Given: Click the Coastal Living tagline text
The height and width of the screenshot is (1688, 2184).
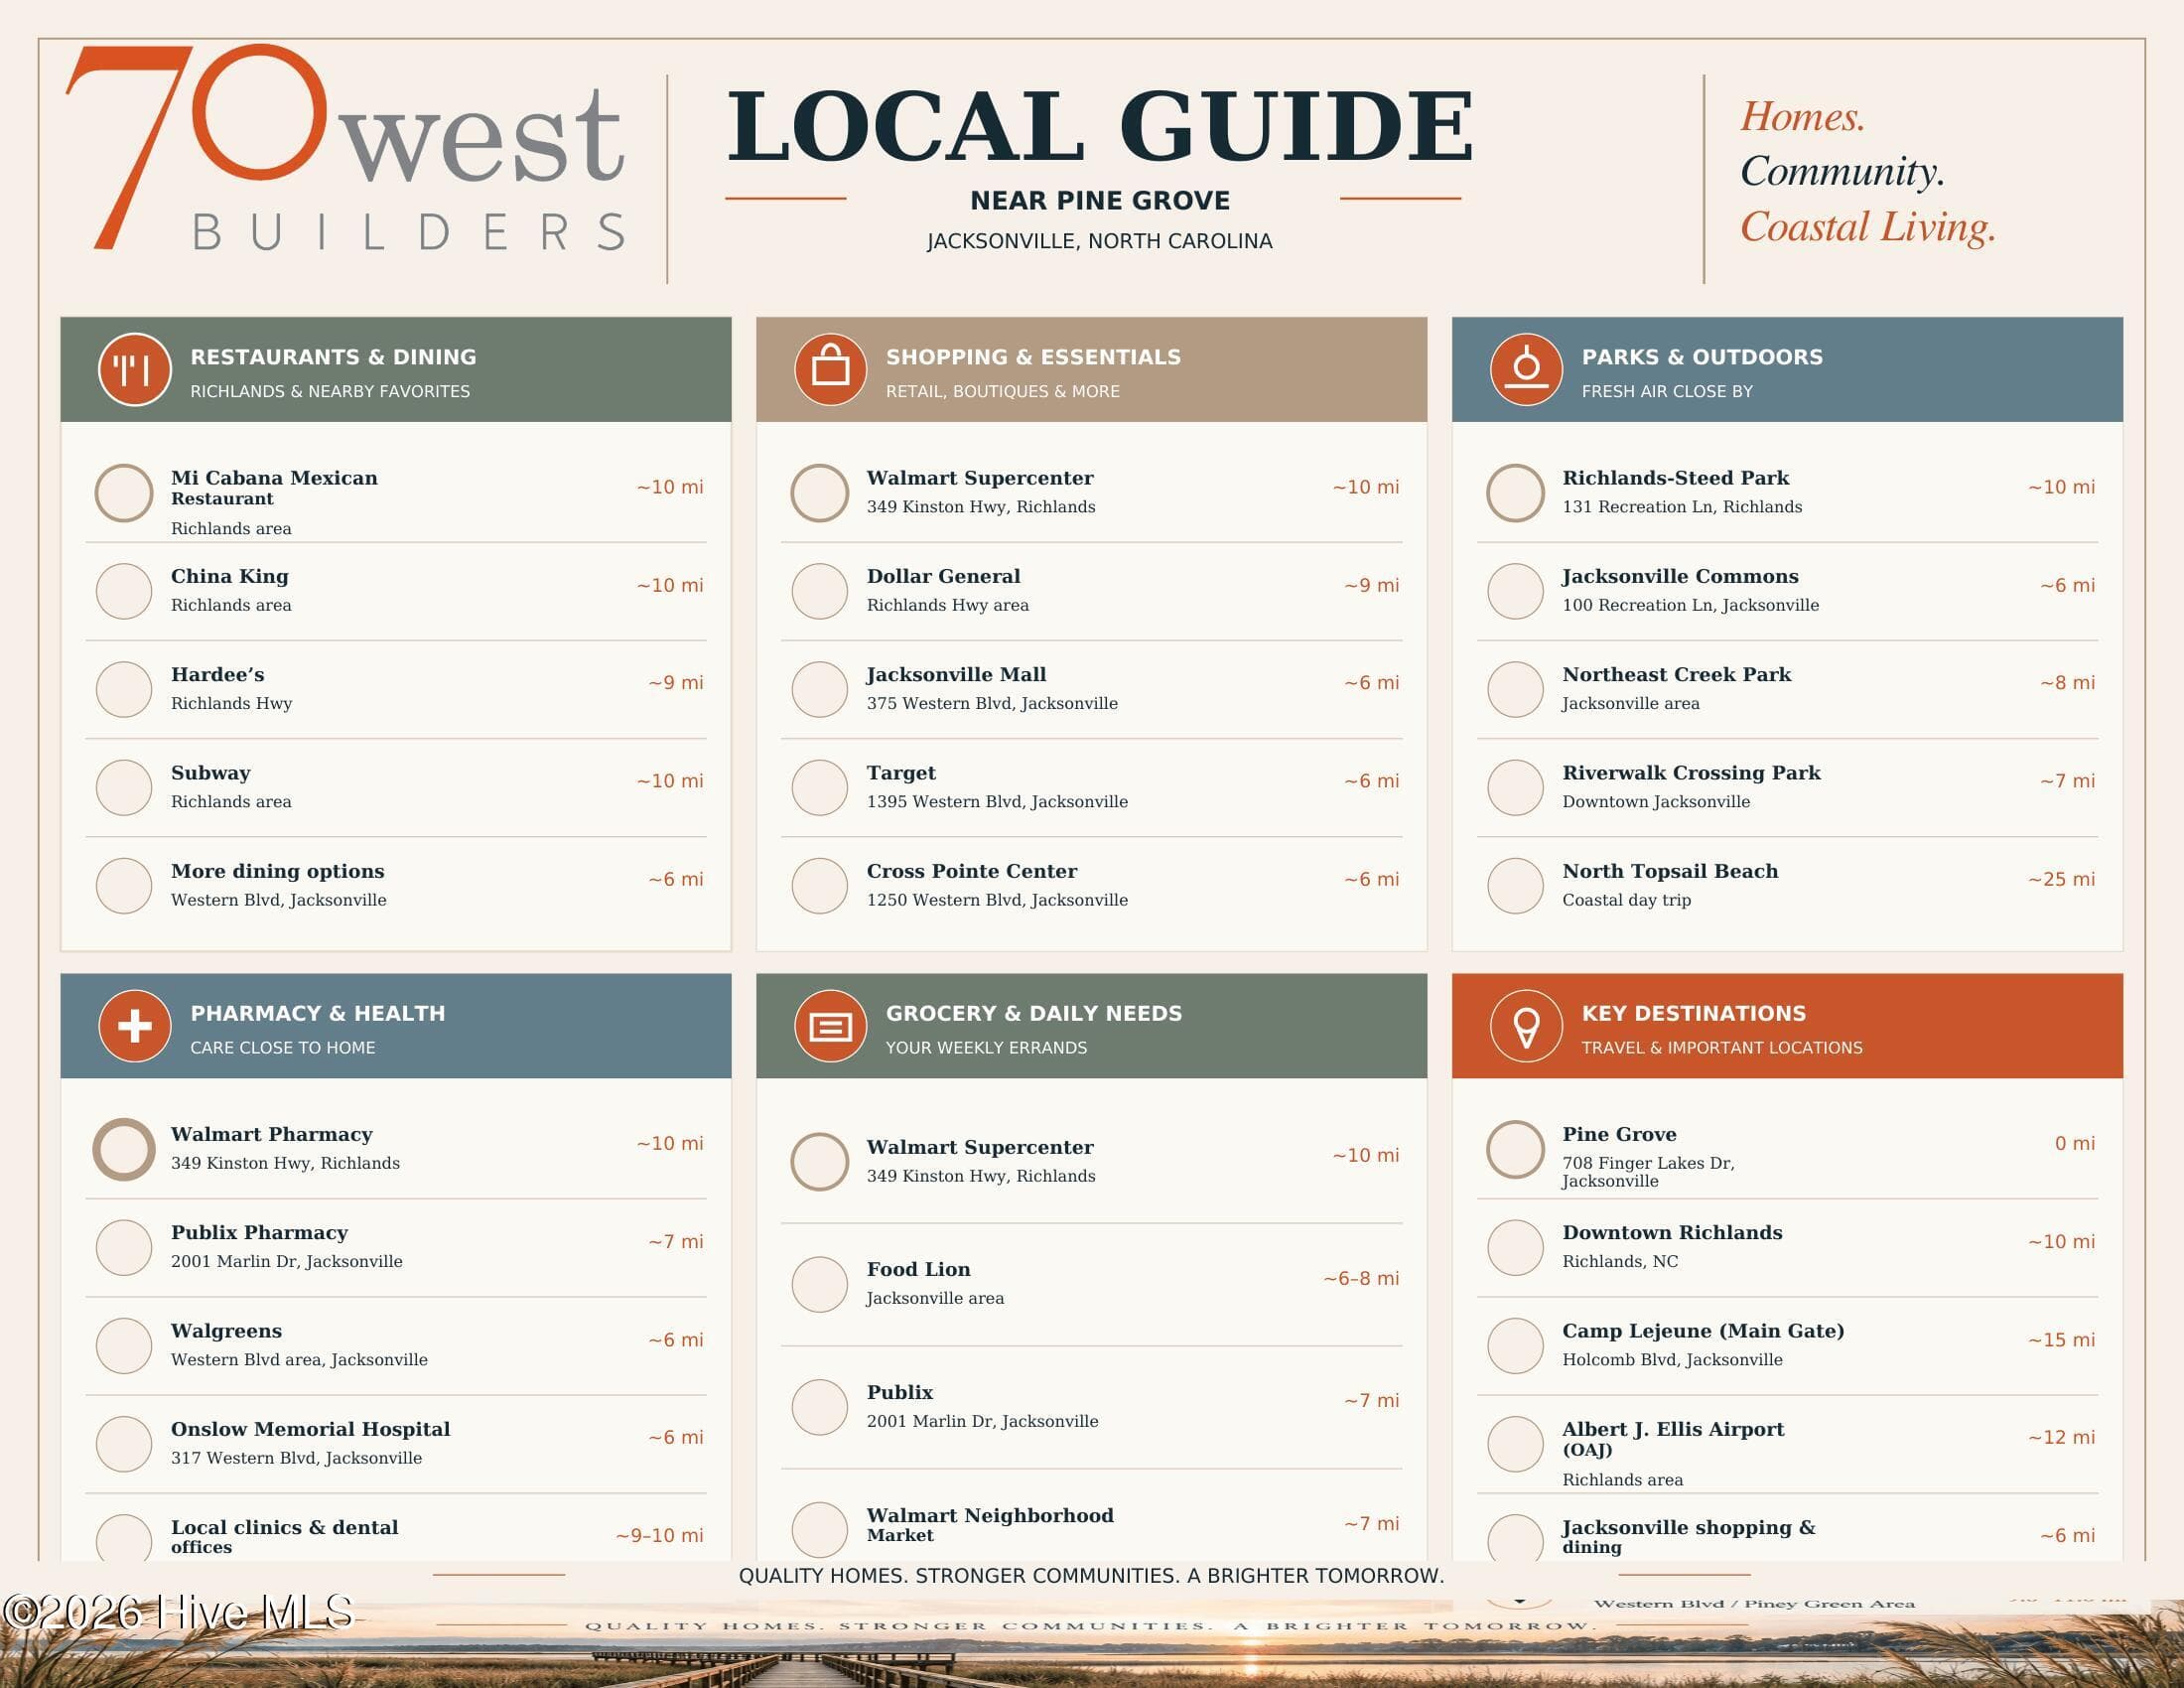Looking at the screenshot, I should coord(1867,227).
